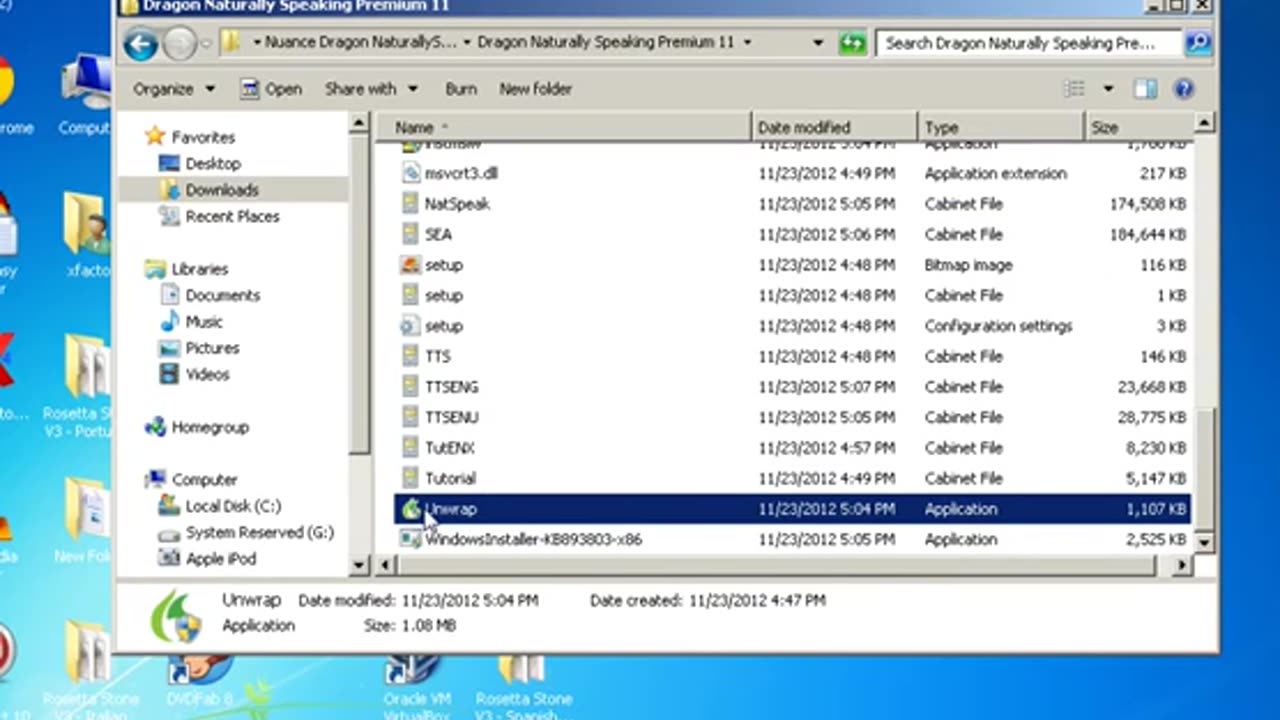Select WindowsInstaller-KB893803-x86 application icon
The image size is (1280, 720).
tap(410, 539)
